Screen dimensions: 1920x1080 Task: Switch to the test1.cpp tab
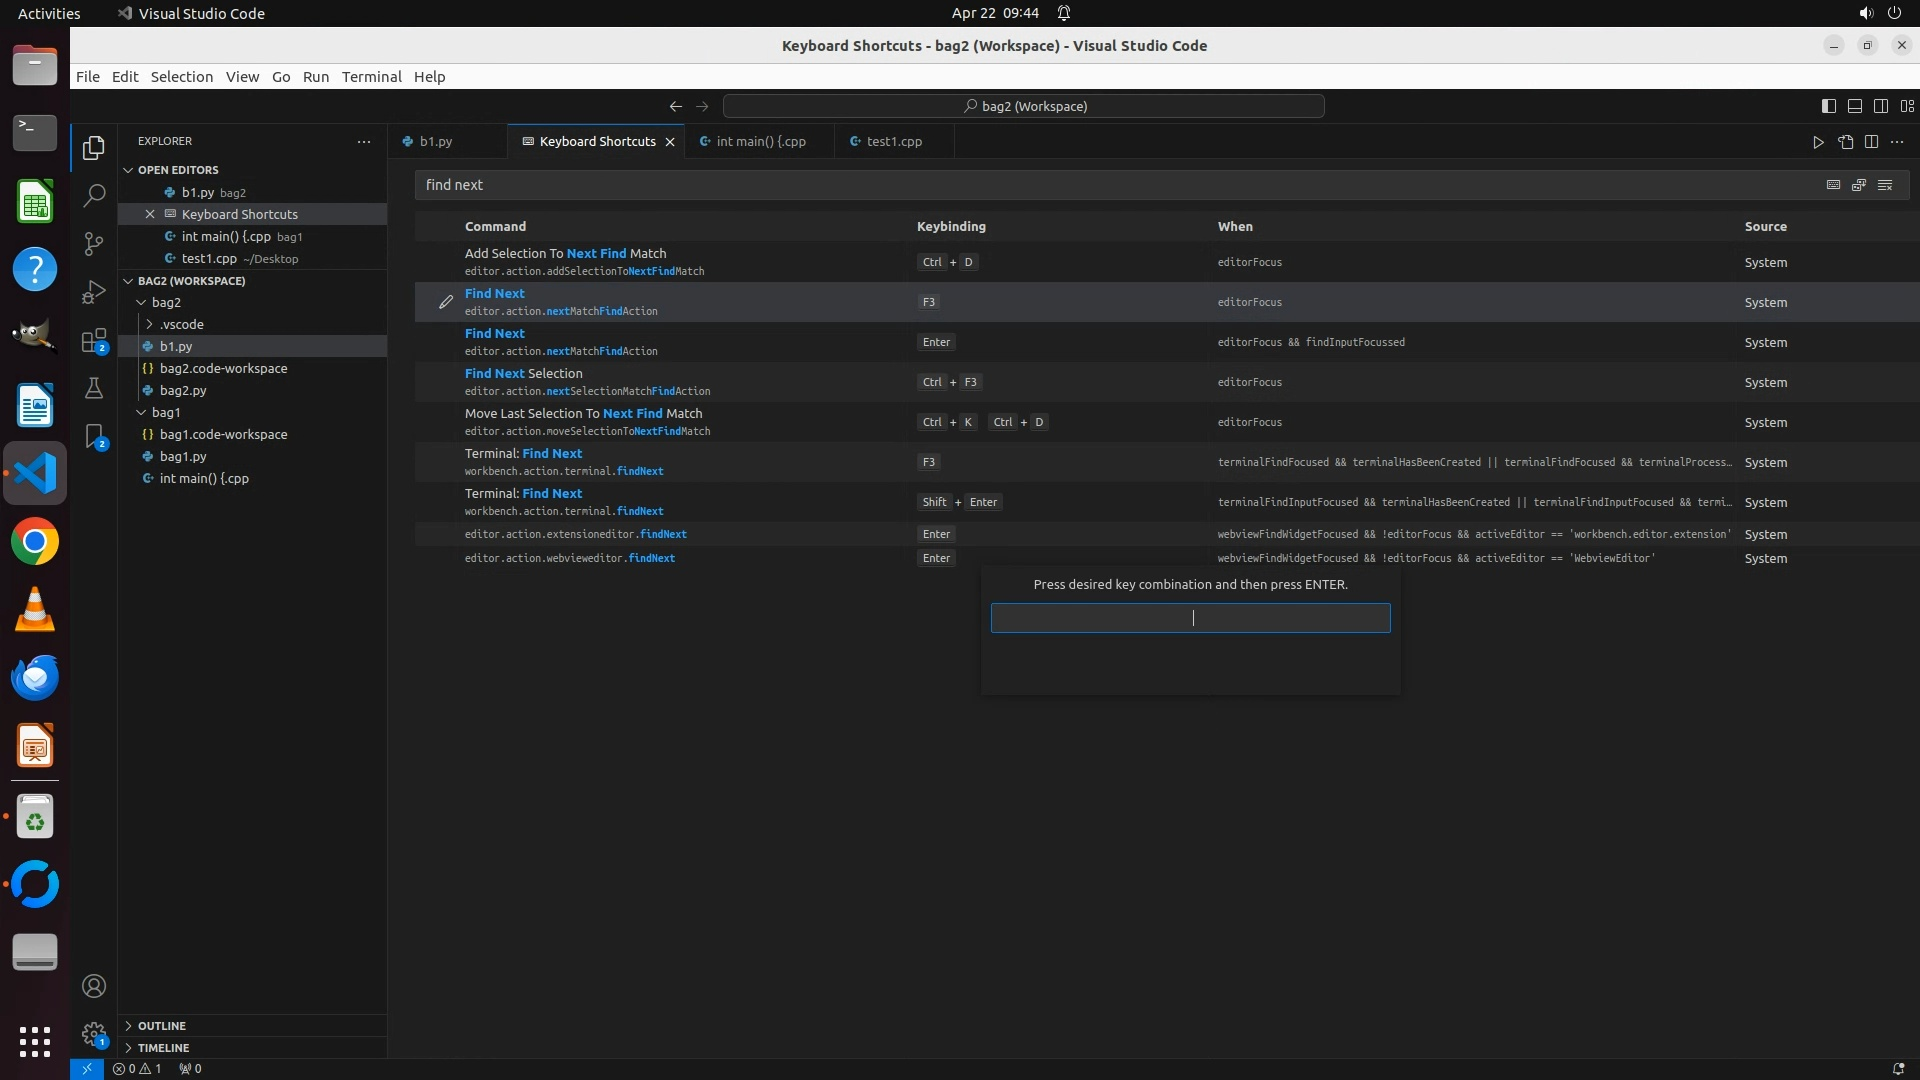(893, 142)
